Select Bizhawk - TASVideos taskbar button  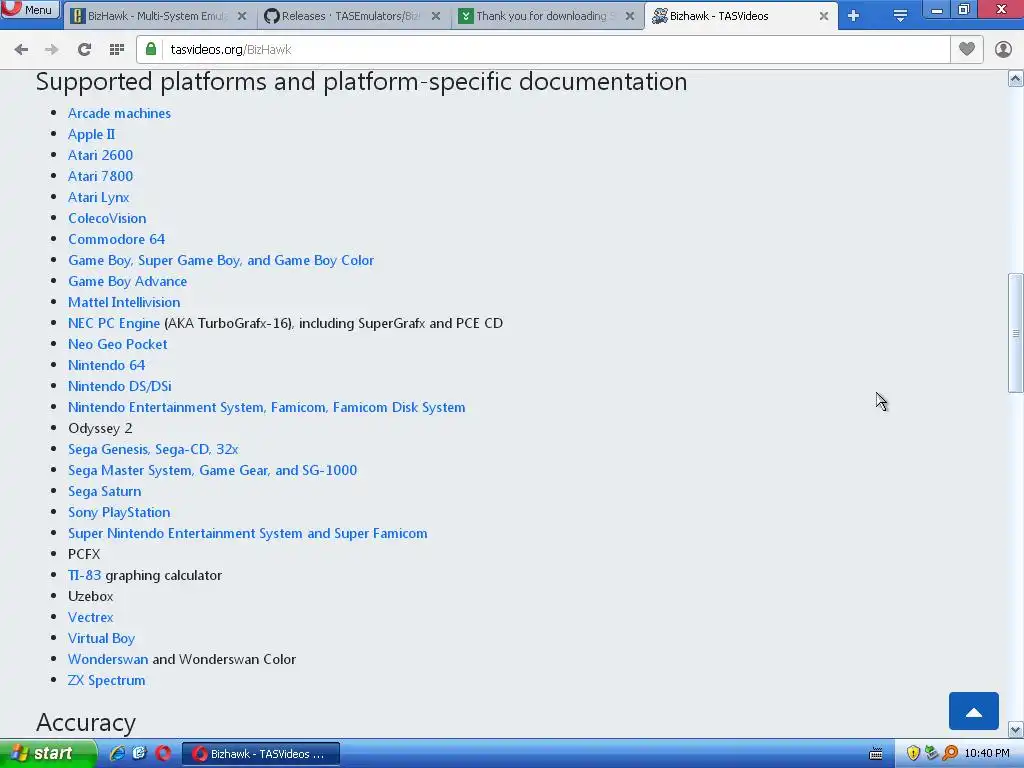(260, 754)
